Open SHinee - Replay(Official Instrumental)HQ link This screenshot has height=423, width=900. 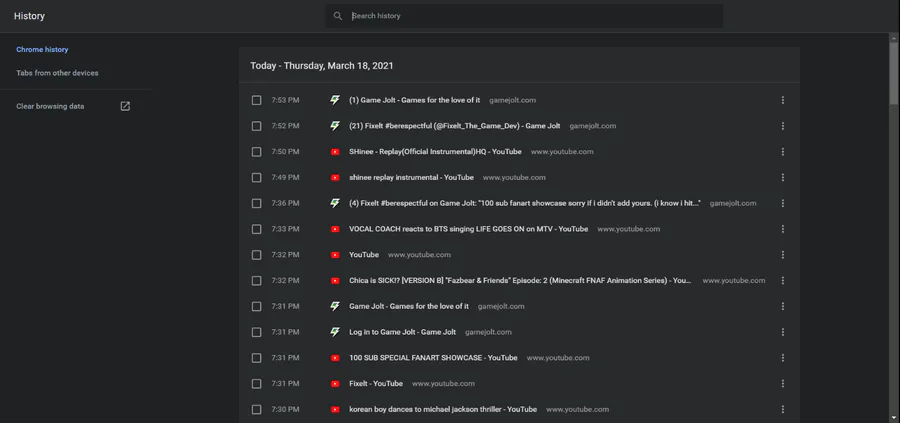435,152
